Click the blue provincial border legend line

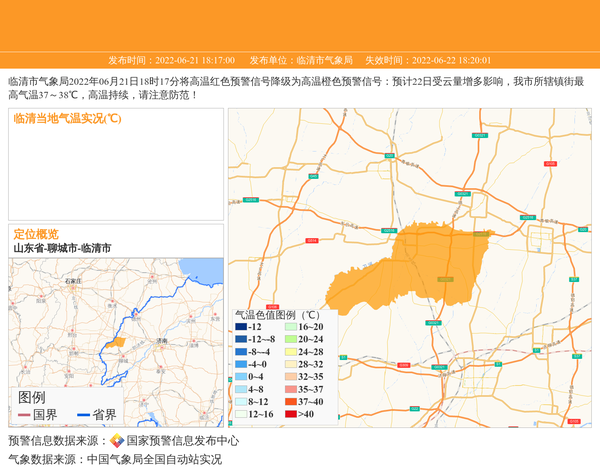click(83, 415)
